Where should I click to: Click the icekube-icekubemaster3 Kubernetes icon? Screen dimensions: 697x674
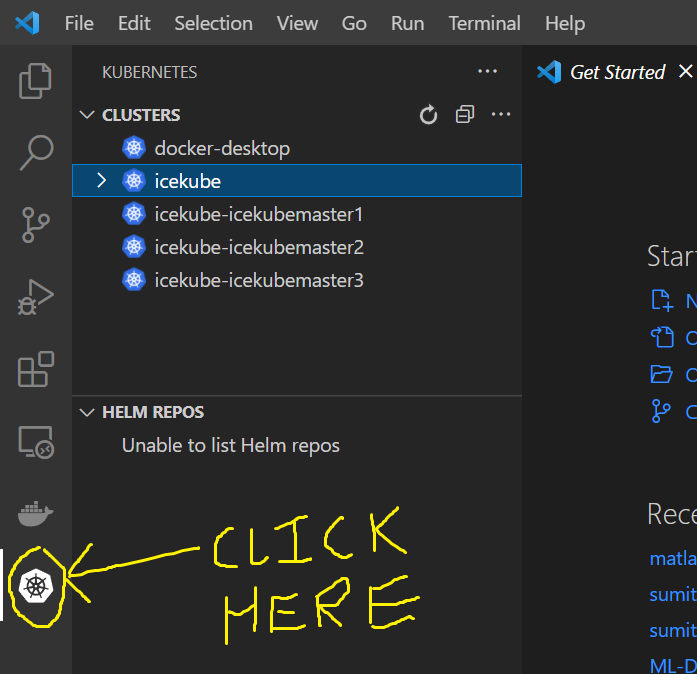(x=134, y=280)
